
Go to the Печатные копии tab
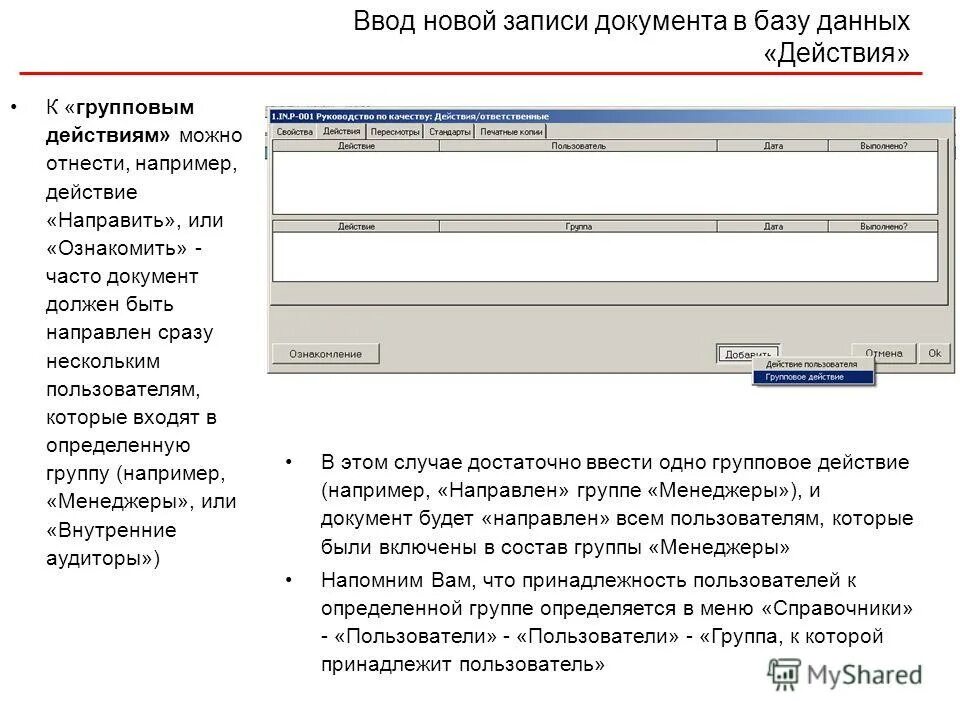(x=511, y=132)
